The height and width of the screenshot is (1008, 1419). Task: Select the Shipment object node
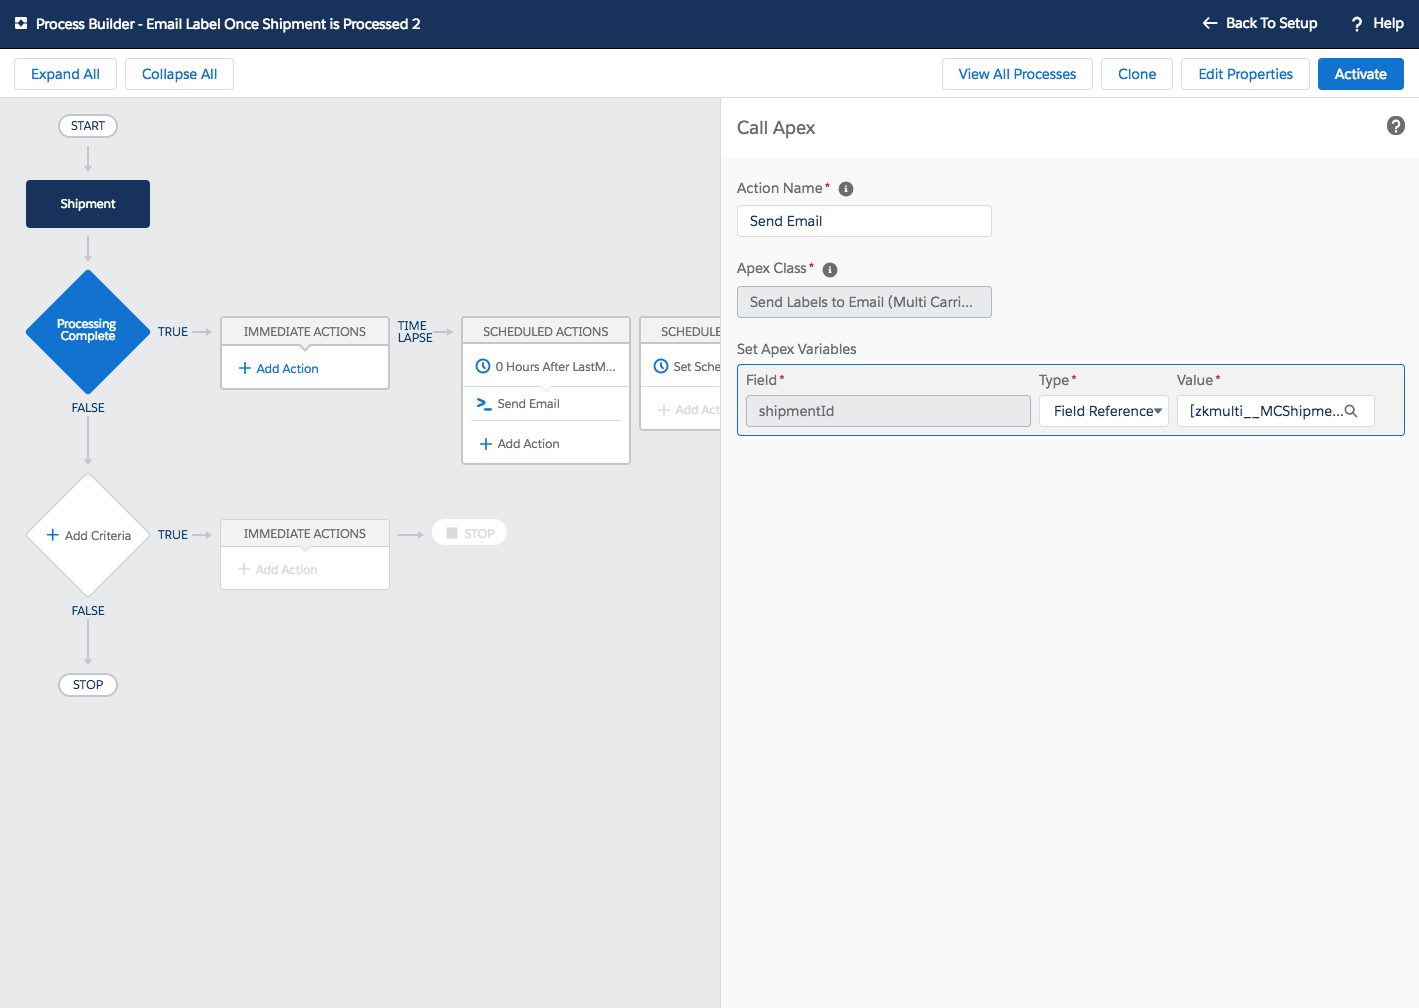(x=88, y=204)
